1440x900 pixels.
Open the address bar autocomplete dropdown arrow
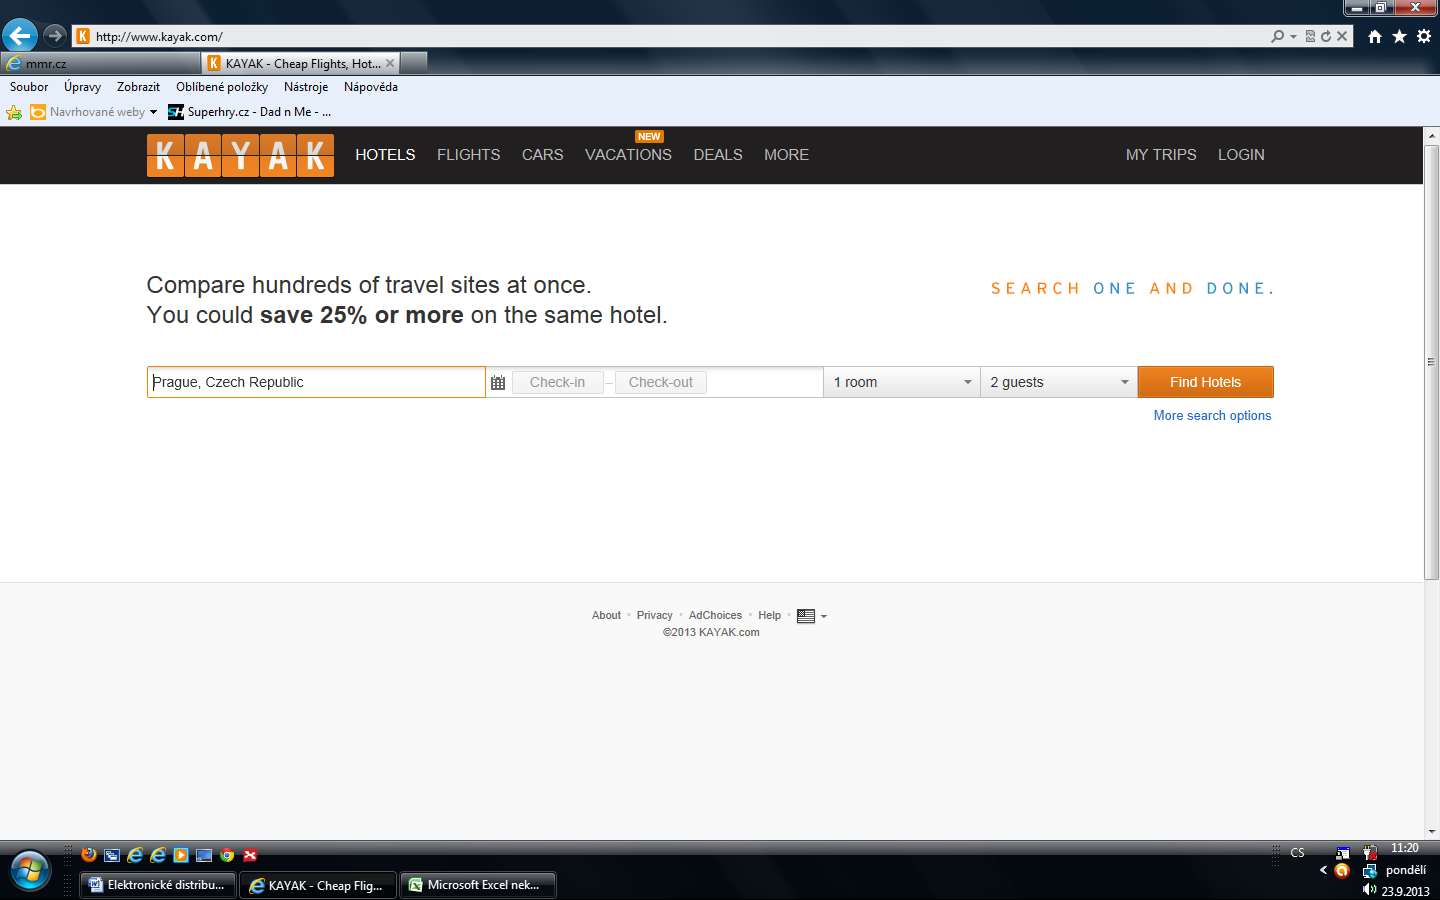click(x=1294, y=36)
